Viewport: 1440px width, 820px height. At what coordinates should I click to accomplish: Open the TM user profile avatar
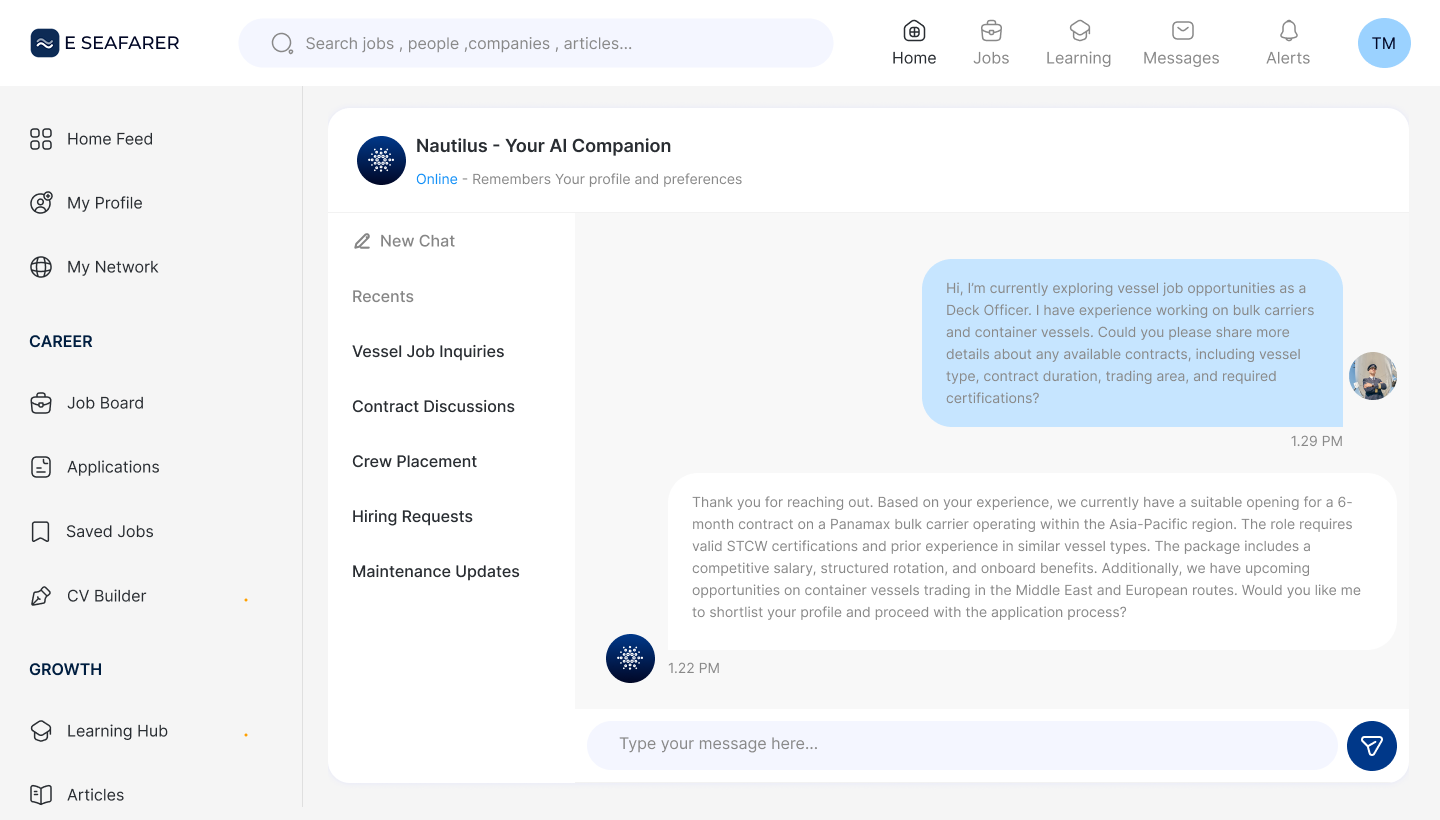coord(1384,43)
